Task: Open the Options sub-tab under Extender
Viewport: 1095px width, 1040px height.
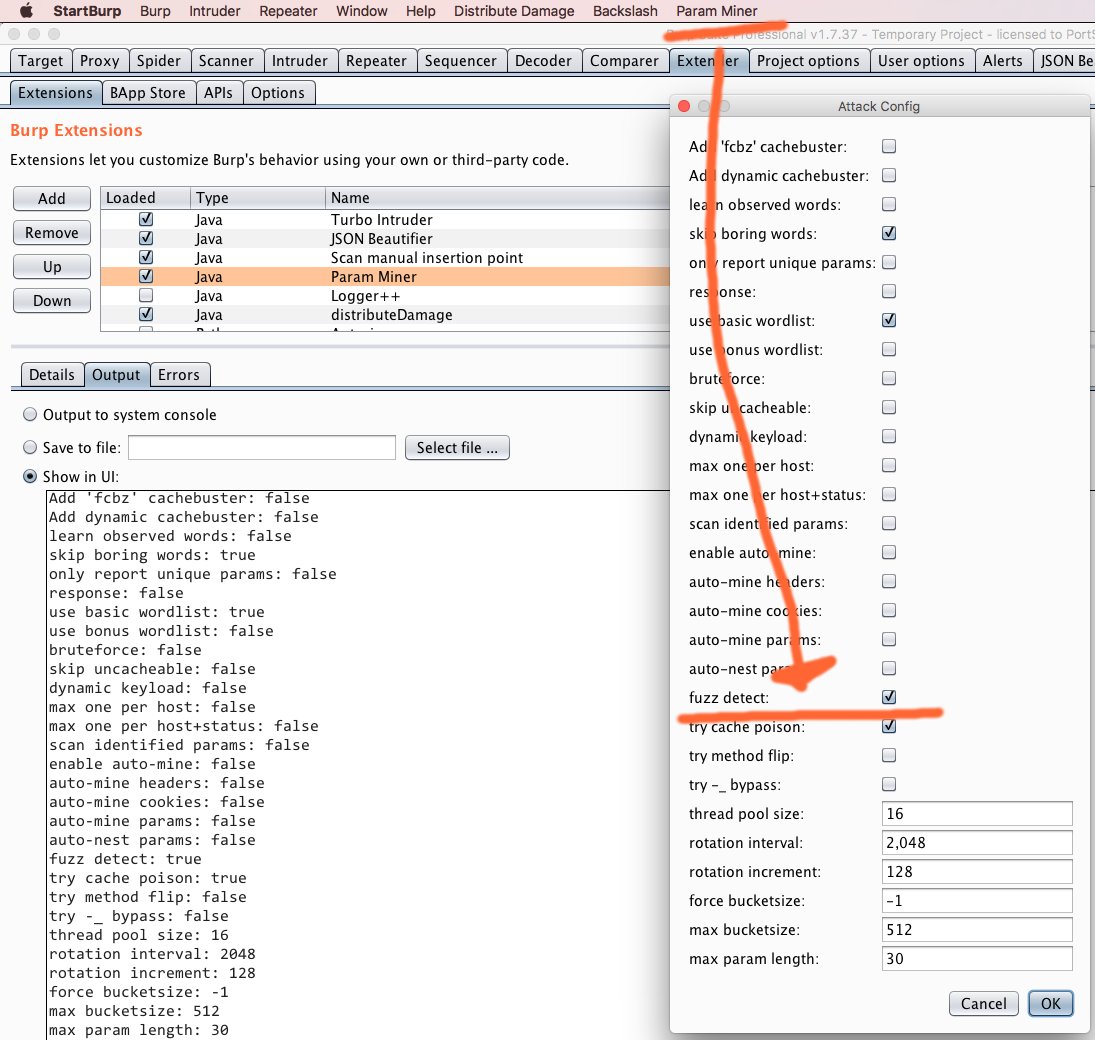Action: (278, 93)
